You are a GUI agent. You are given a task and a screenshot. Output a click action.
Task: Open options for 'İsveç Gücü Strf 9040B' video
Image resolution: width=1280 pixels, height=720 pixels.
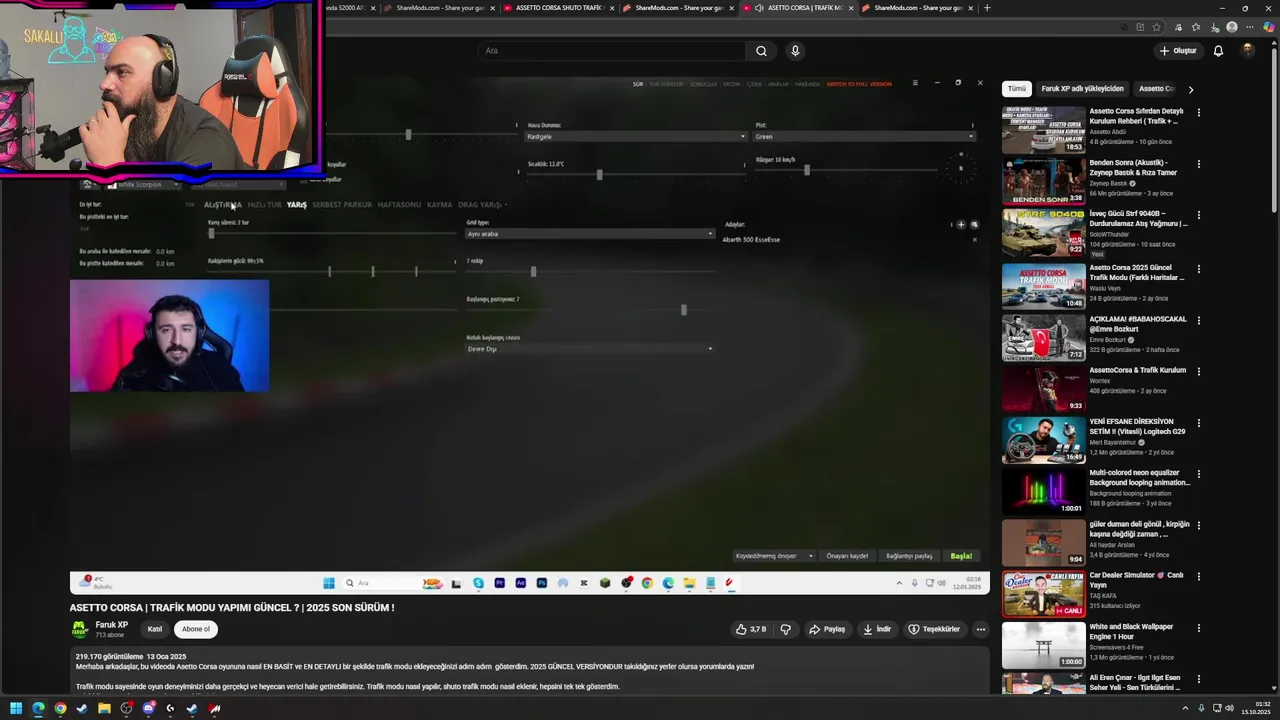click(1198, 215)
